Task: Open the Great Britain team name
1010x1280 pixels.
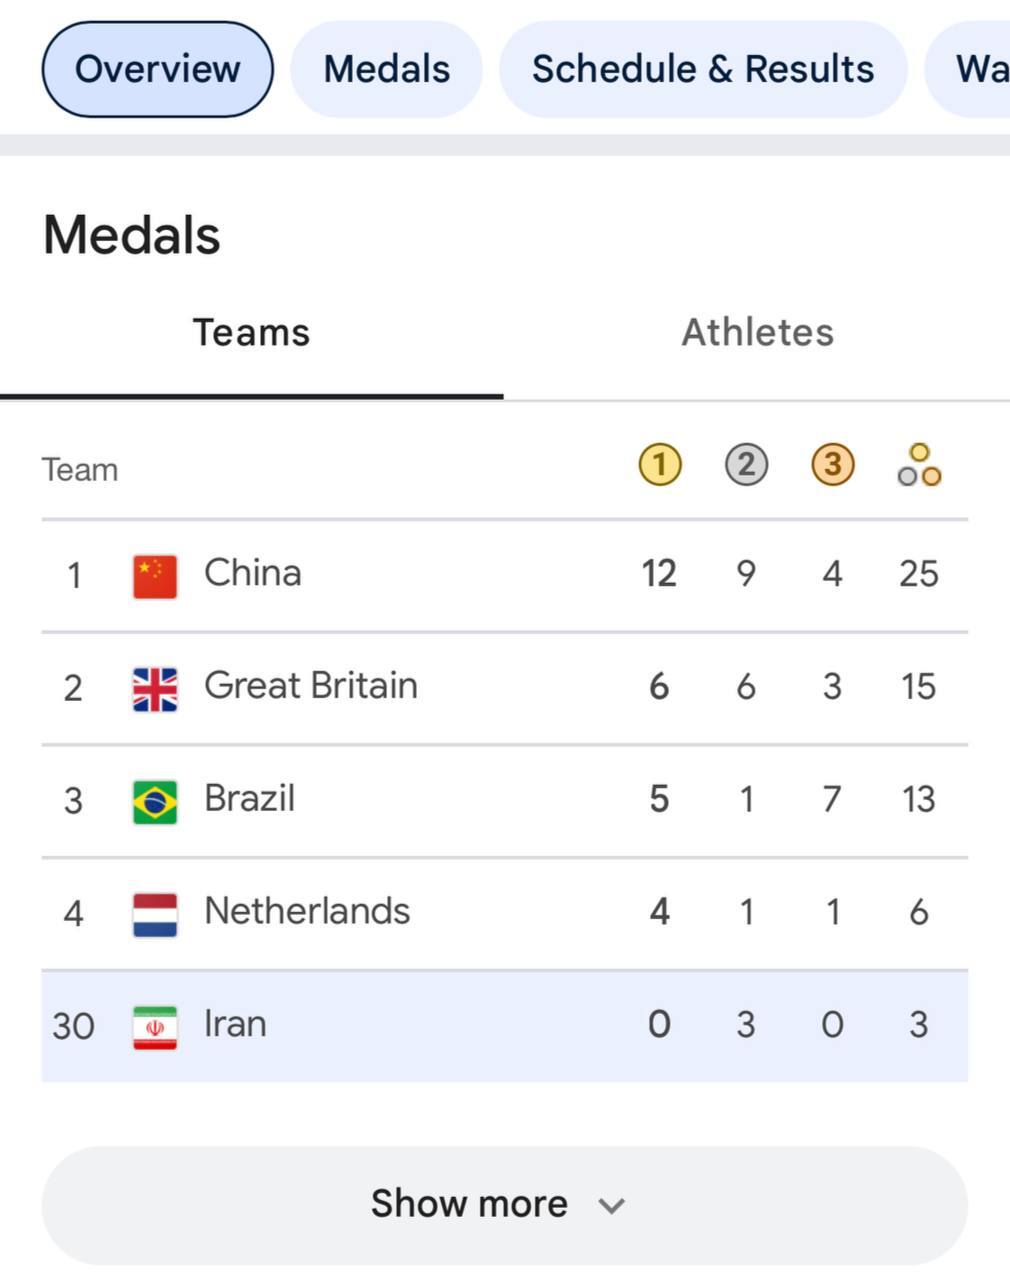Action: [x=311, y=686]
